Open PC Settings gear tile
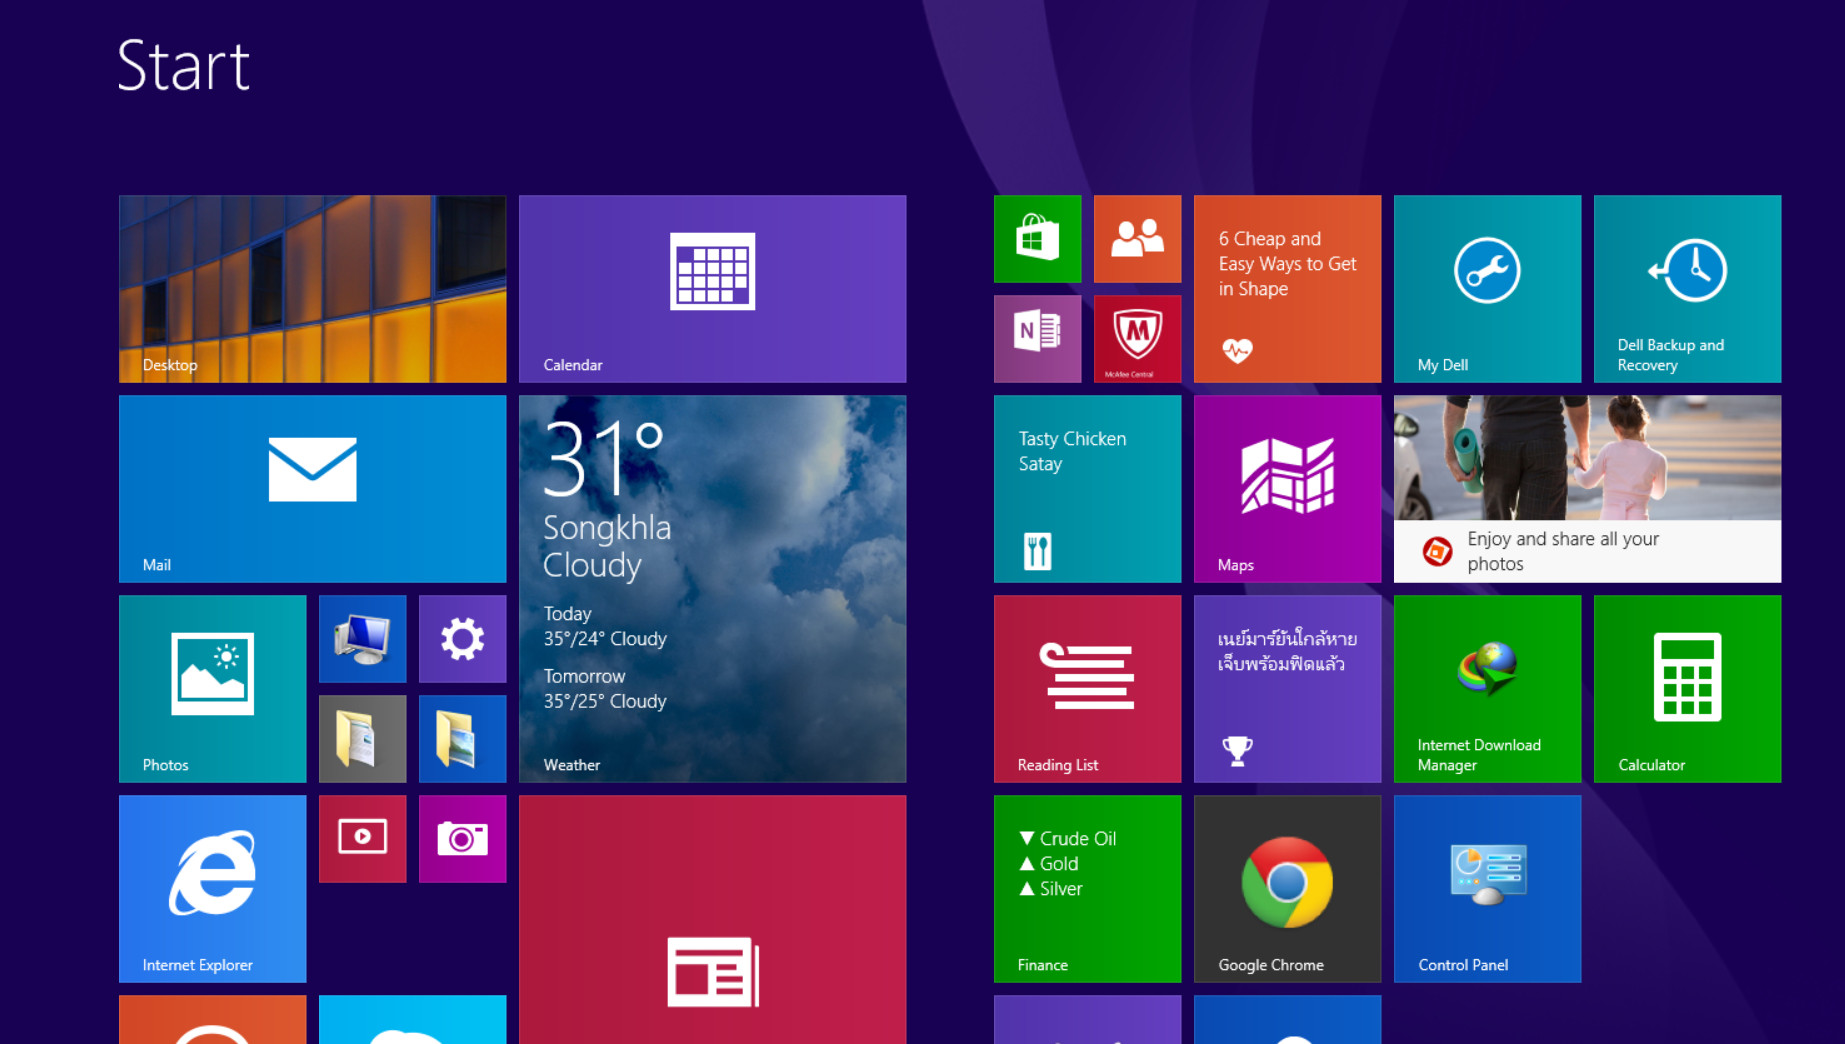The height and width of the screenshot is (1044, 1845). click(x=462, y=638)
